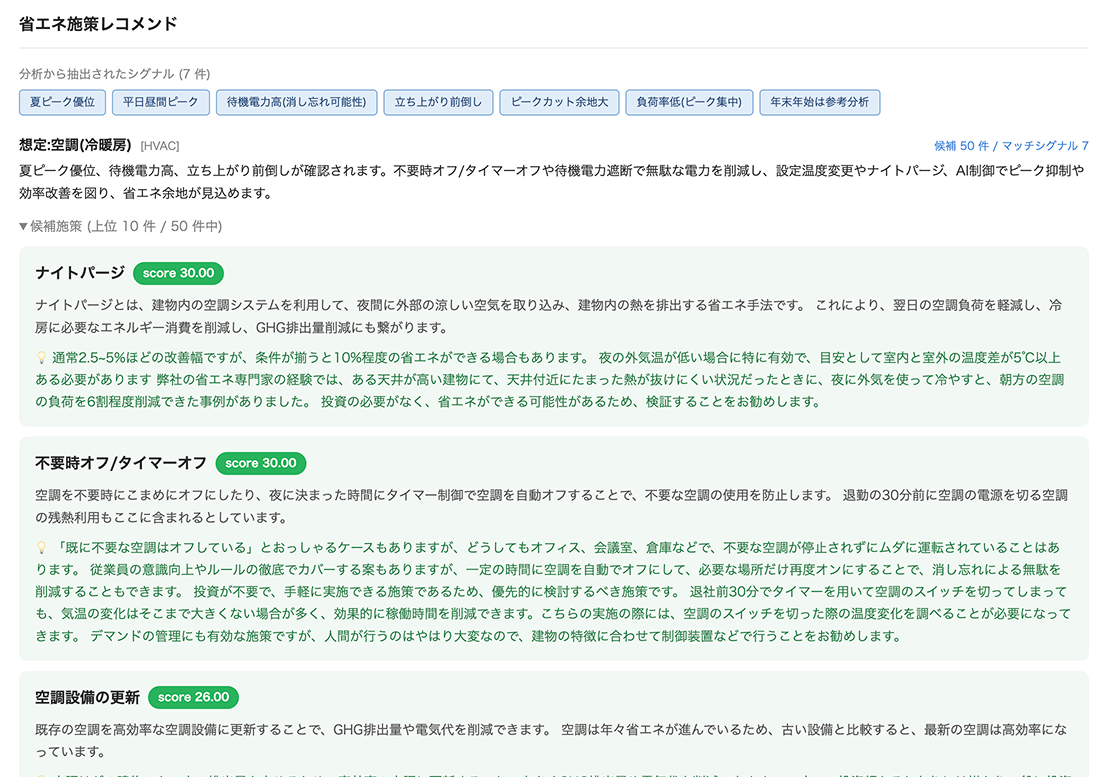Click the 年末年始は参考分析 chip

(x=820, y=102)
